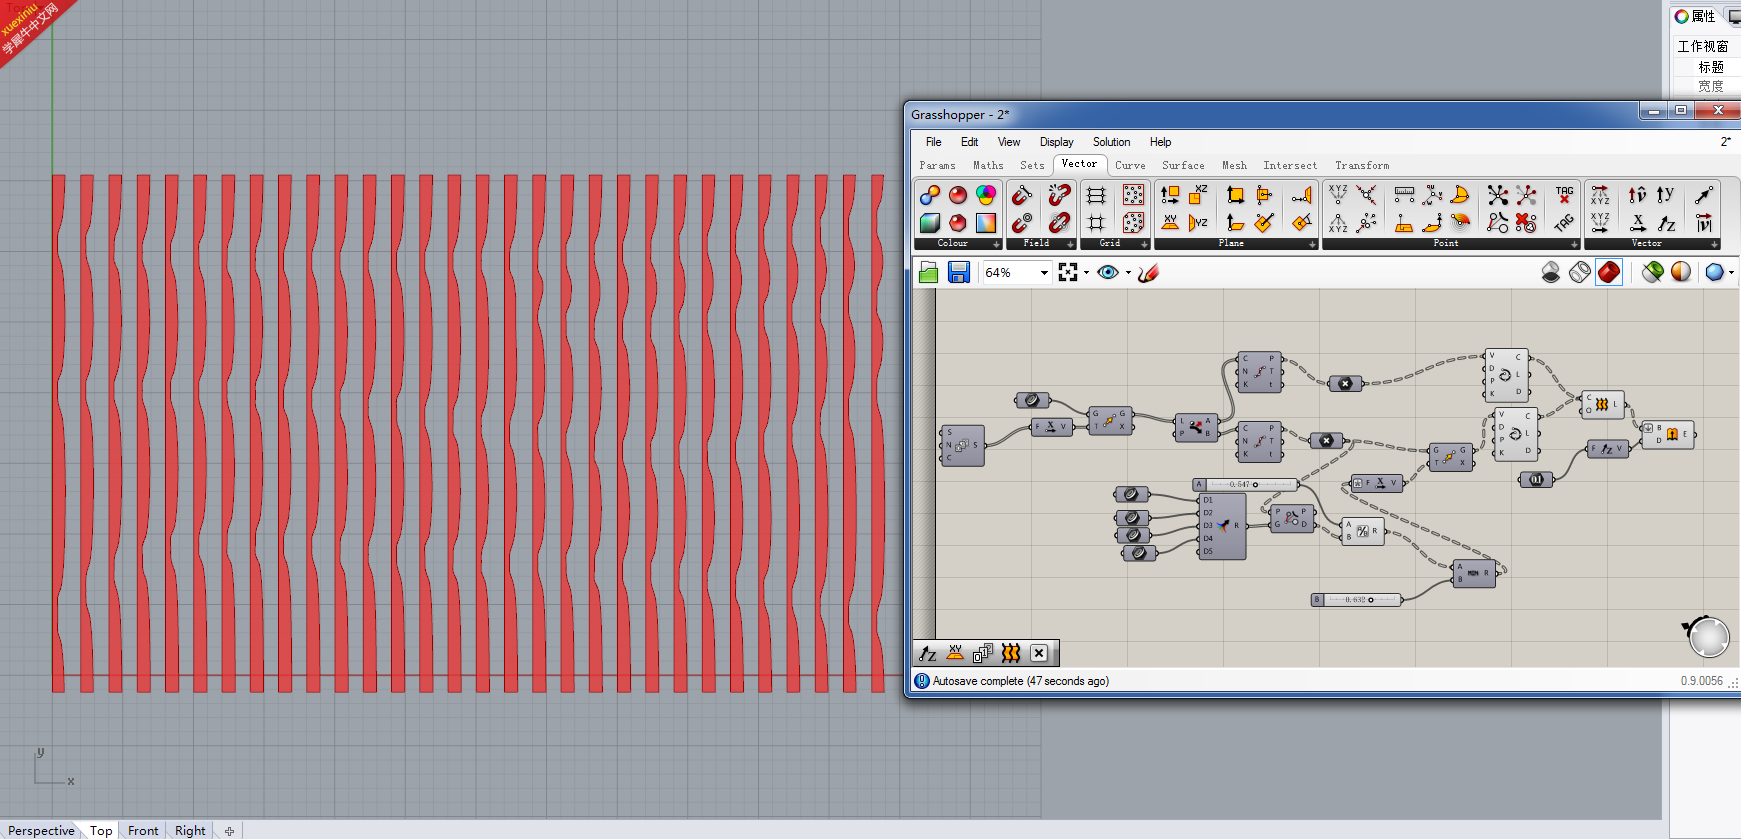Open dropdown arrow next to zoom extents icon

[1087, 272]
